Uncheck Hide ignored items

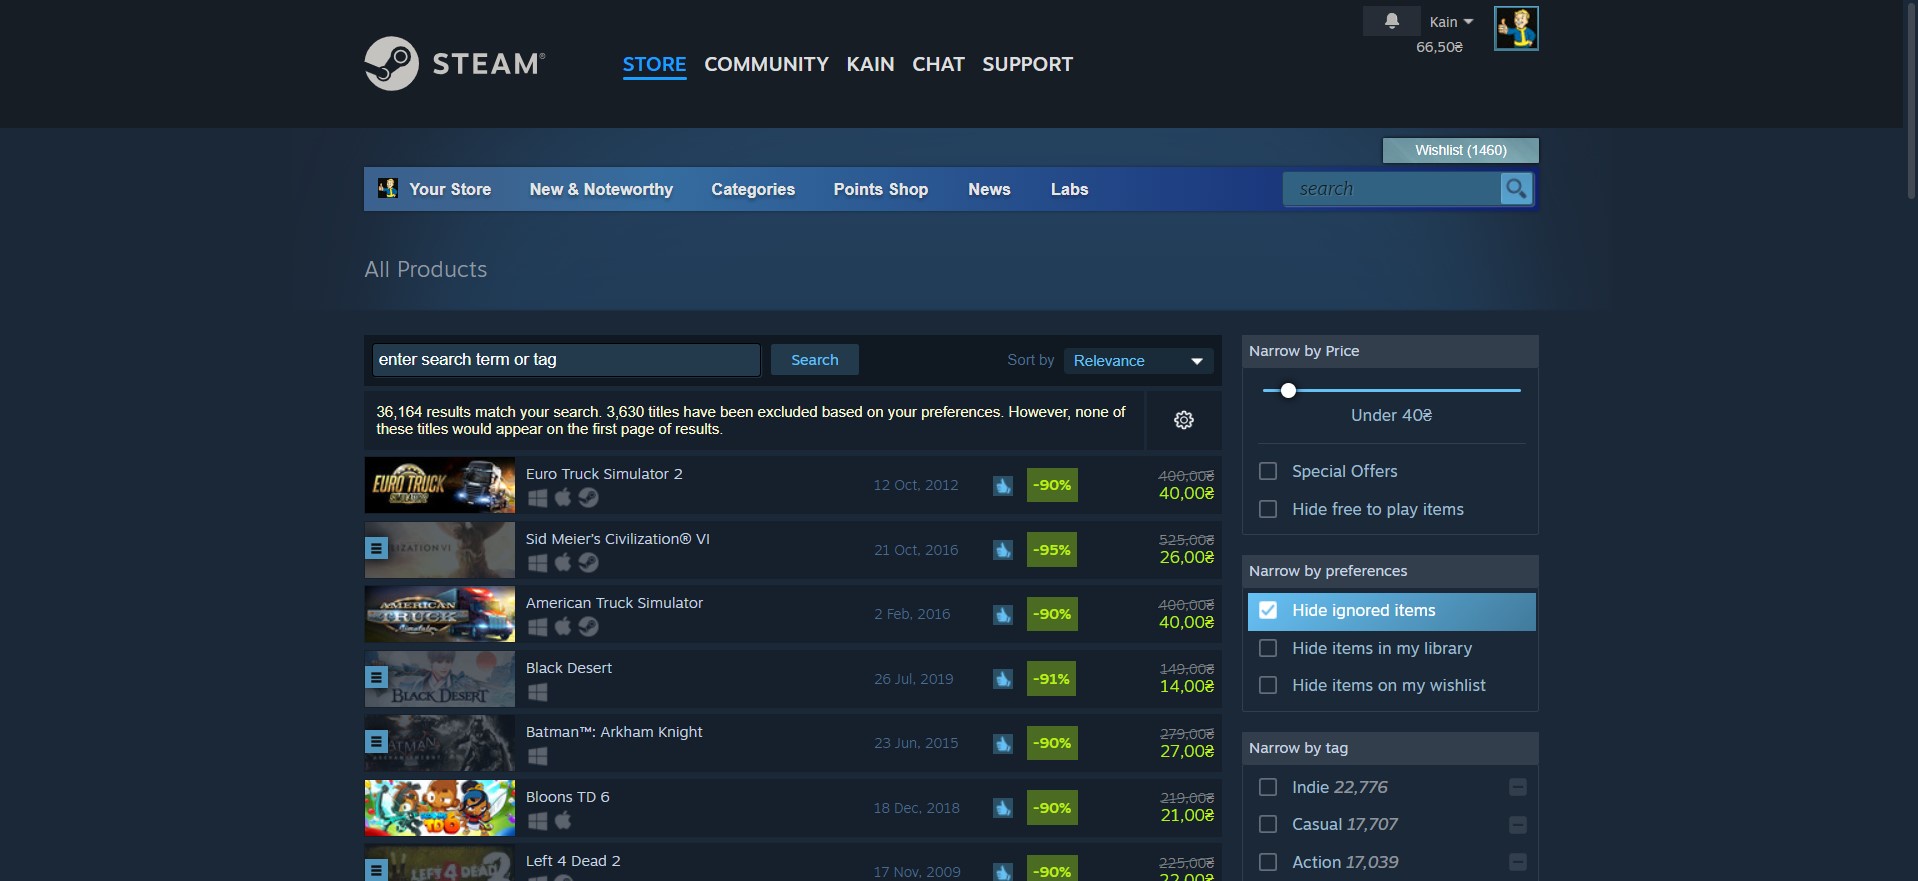[1268, 610]
